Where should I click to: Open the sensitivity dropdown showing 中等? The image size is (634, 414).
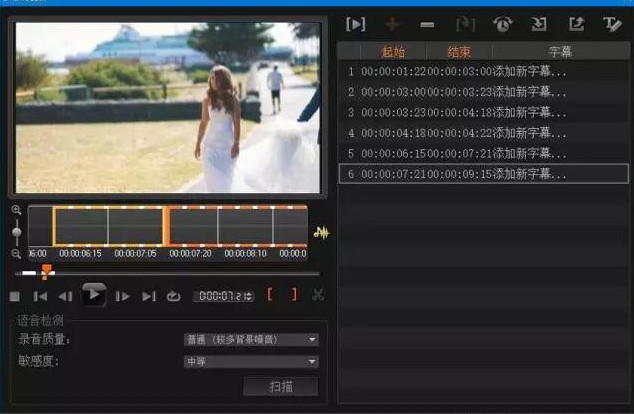pos(251,361)
